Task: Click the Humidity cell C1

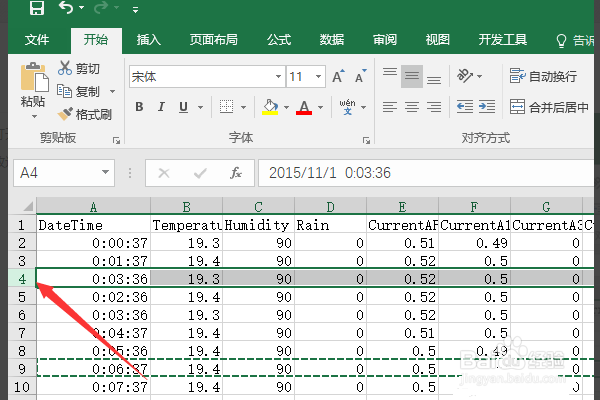Action: (258, 225)
